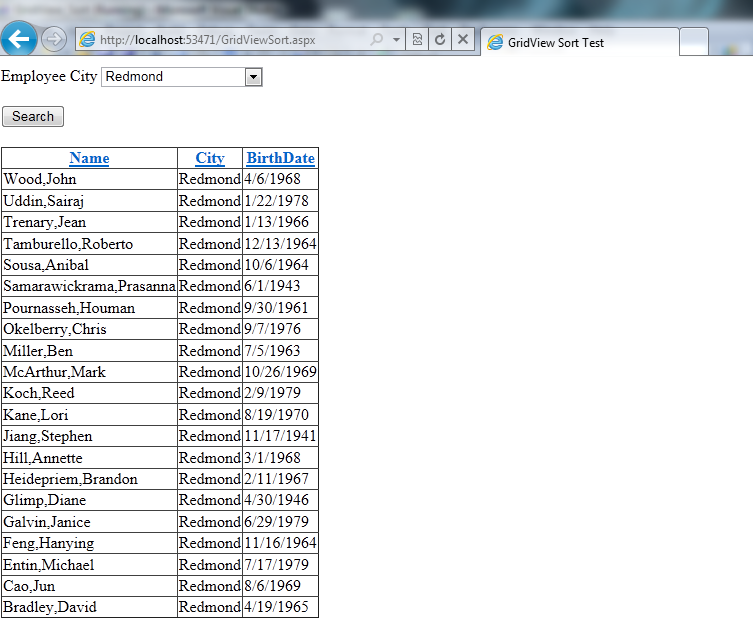Viewport: 753px width, 632px height.
Task: Open a new blank tab
Action: (694, 42)
